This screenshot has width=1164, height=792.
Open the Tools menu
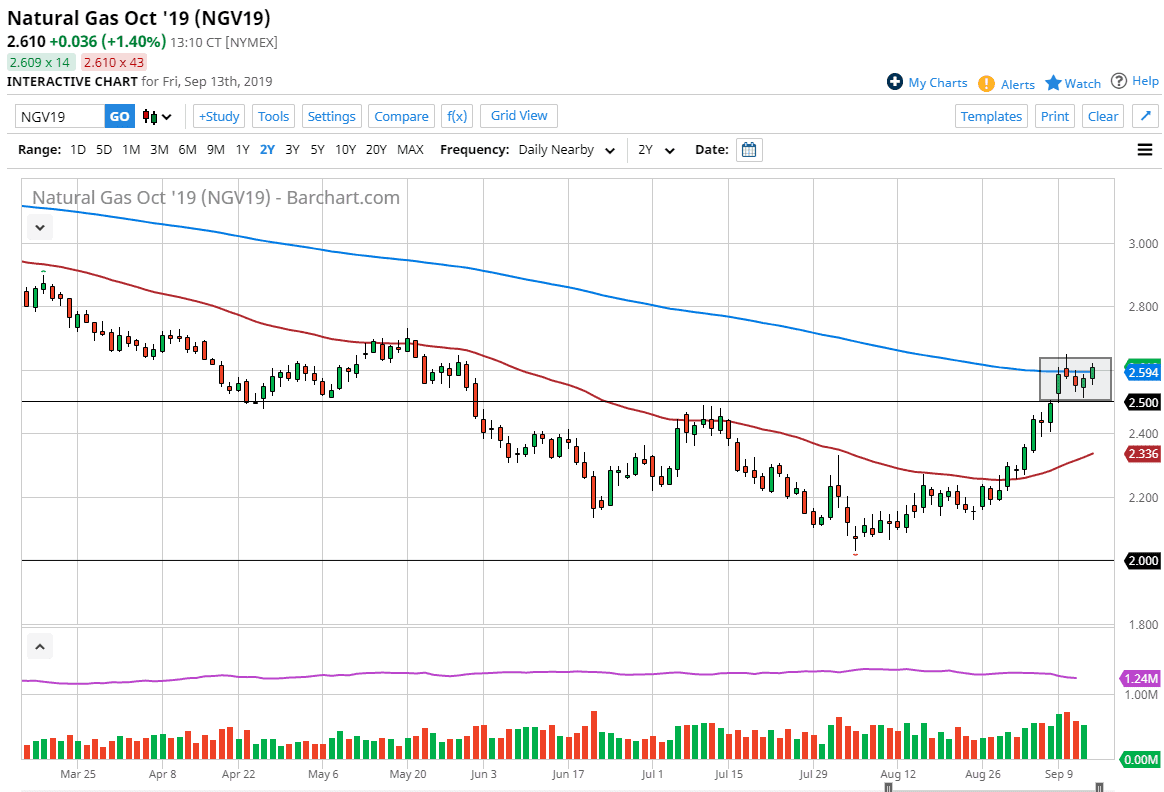[x=273, y=116]
